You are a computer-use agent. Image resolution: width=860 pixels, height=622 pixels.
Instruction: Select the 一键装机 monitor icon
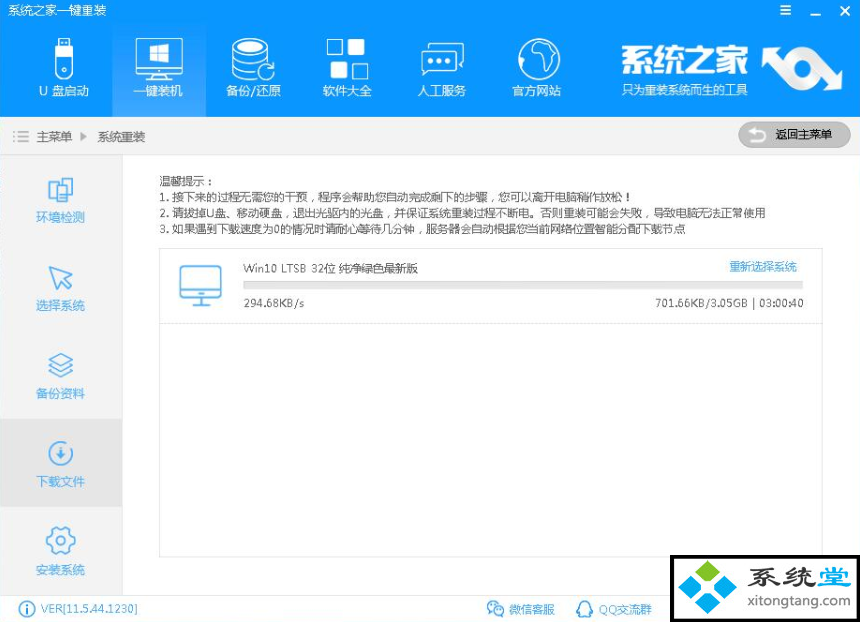coord(159,59)
